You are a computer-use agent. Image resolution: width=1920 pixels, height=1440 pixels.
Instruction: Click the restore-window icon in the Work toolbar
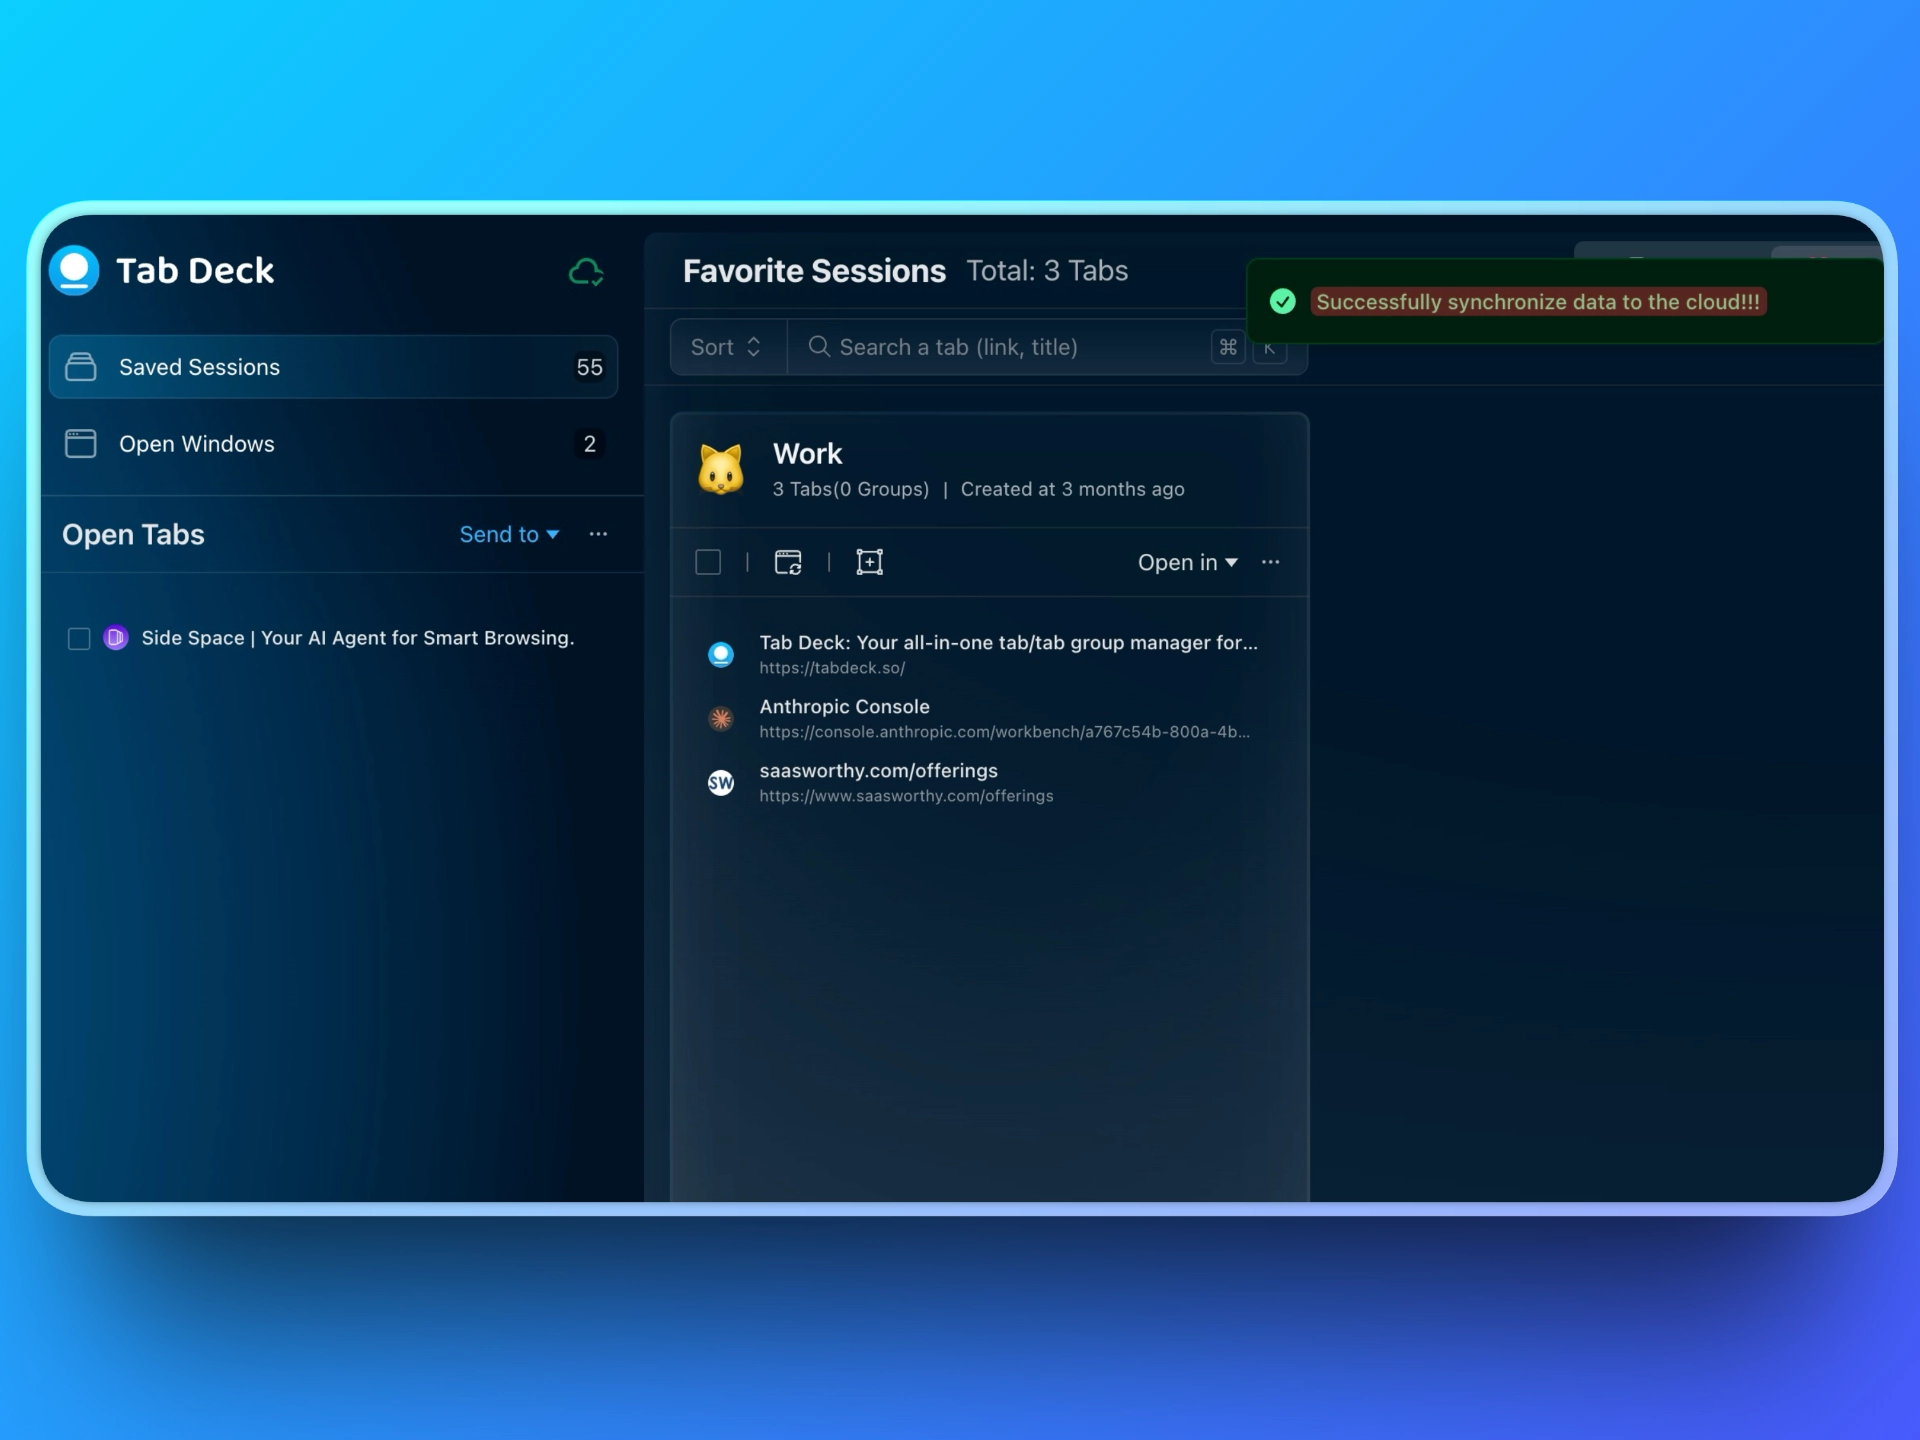pyautogui.click(x=789, y=561)
